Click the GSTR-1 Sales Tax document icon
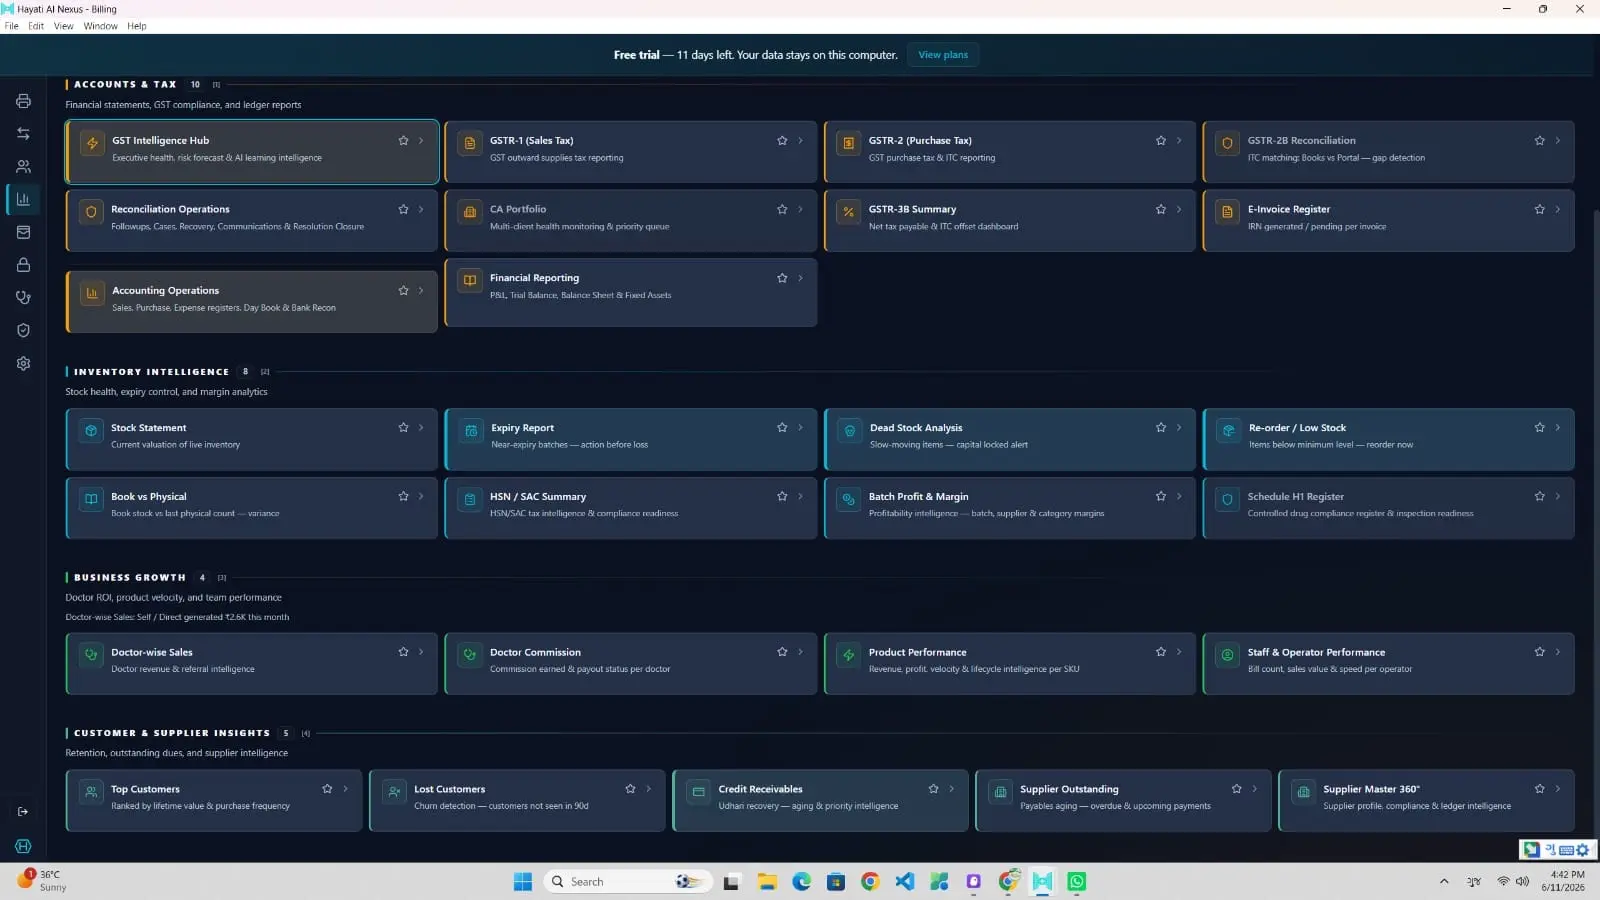The image size is (1600, 900). (470, 144)
